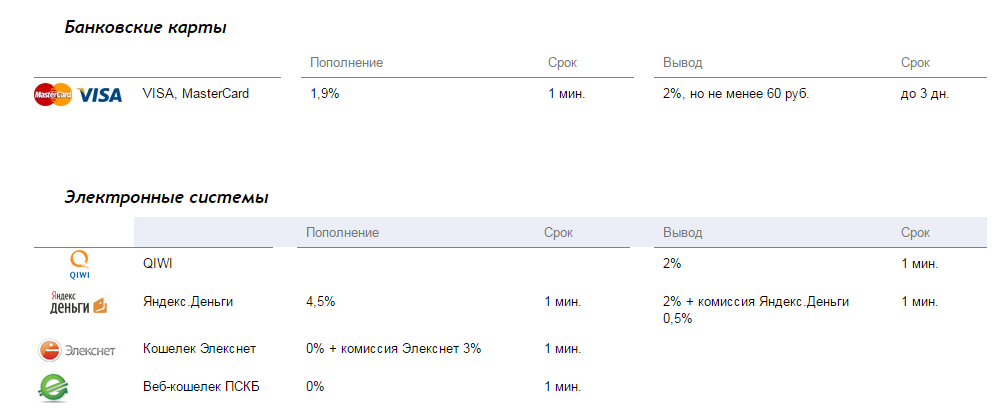Viewport: 997px width, 414px height.
Task: Click the VISA logo icon
Action: tap(100, 95)
